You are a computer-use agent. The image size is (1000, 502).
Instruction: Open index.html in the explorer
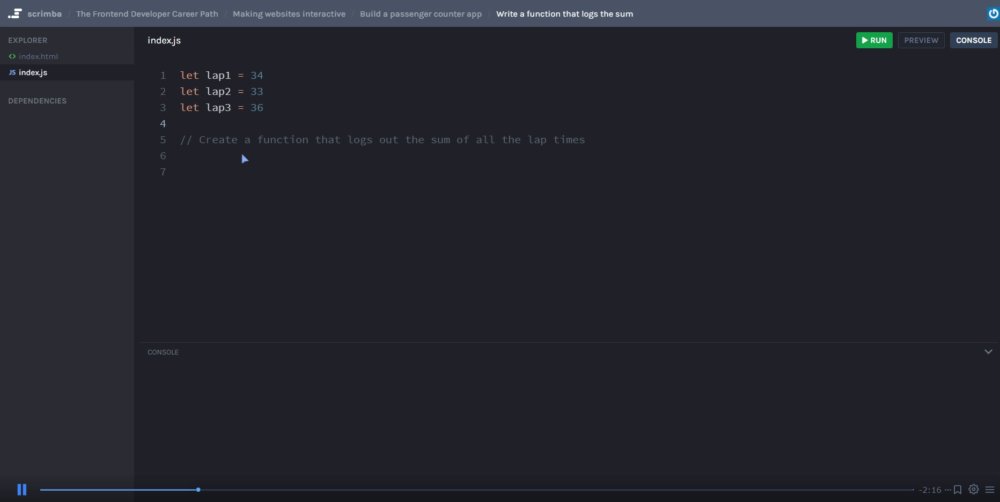click(x=38, y=56)
